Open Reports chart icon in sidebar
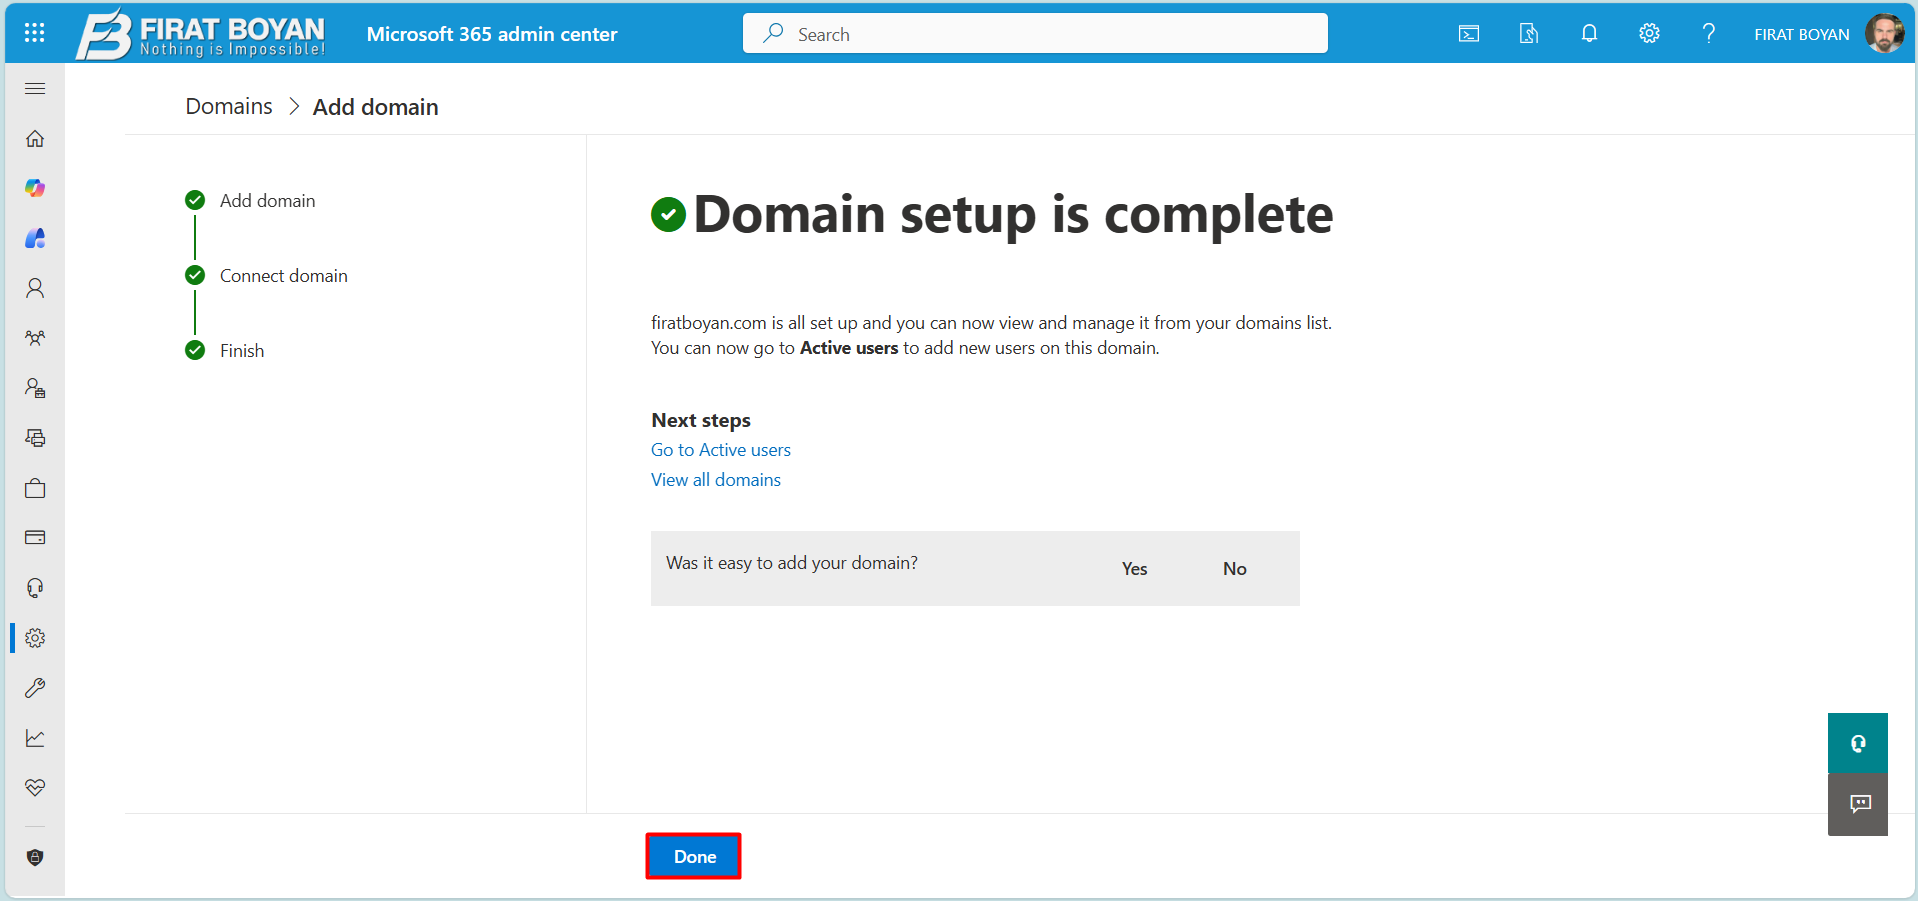1918x901 pixels. coord(34,737)
